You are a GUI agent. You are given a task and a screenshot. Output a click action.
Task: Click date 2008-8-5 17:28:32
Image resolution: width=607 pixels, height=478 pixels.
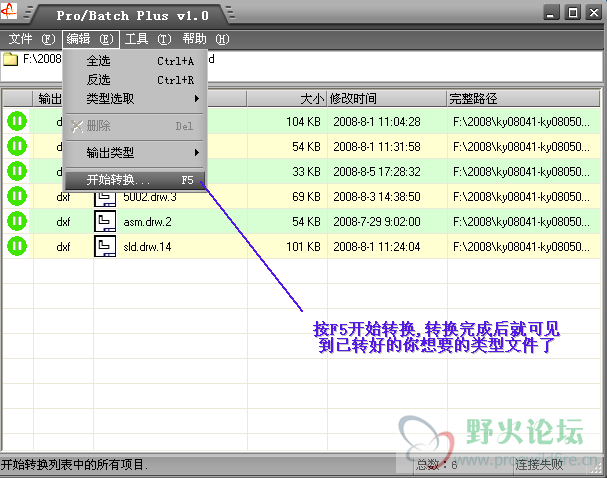tap(377, 172)
